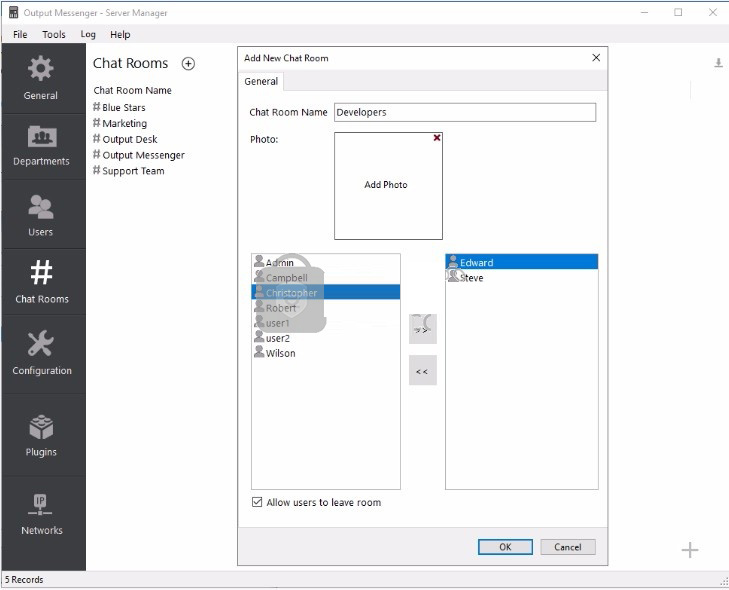
Task: Select Output Messenger chat room
Action: [x=139, y=155]
